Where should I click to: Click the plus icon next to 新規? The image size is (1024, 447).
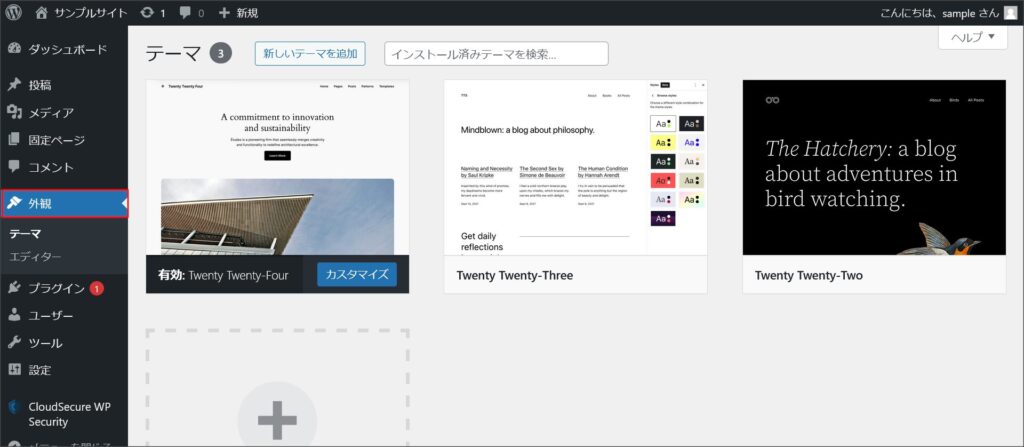[225, 12]
